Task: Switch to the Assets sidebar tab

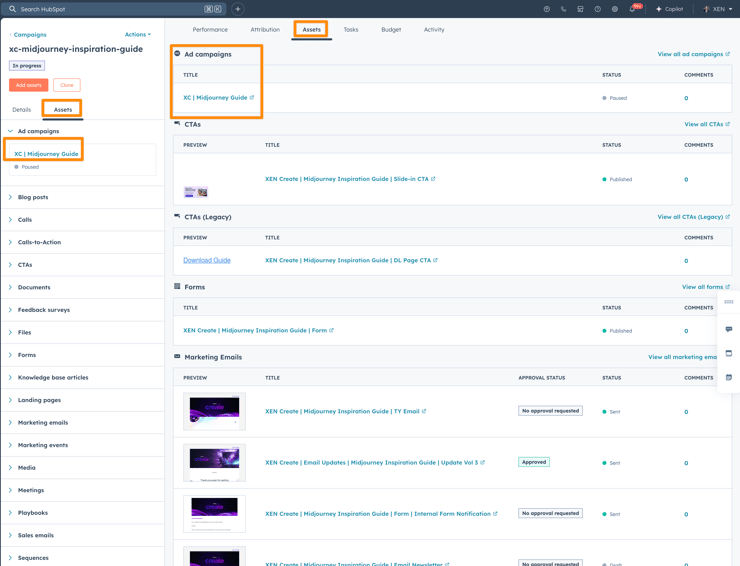Action: click(63, 110)
